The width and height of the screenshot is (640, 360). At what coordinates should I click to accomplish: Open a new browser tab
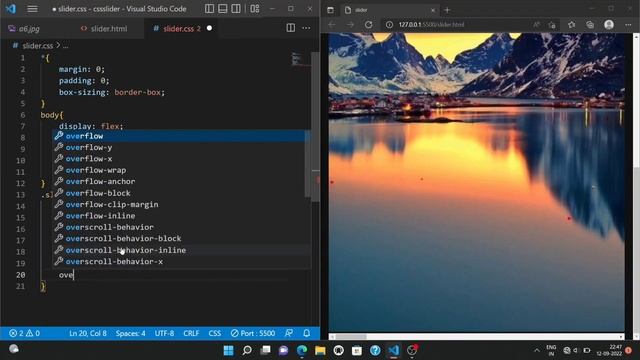click(x=447, y=10)
